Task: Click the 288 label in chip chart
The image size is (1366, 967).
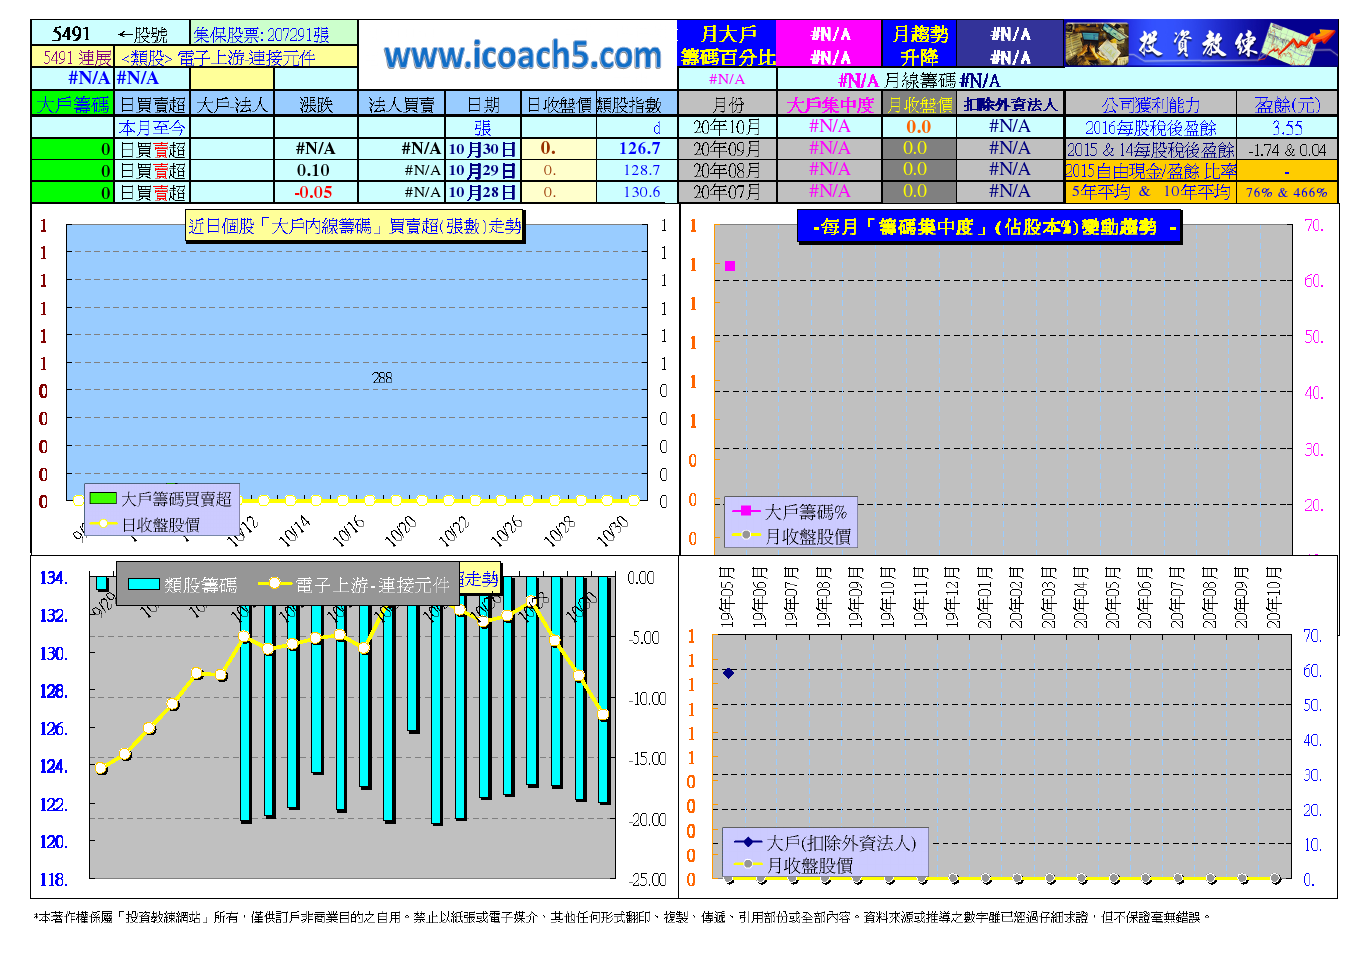Action: (x=382, y=378)
